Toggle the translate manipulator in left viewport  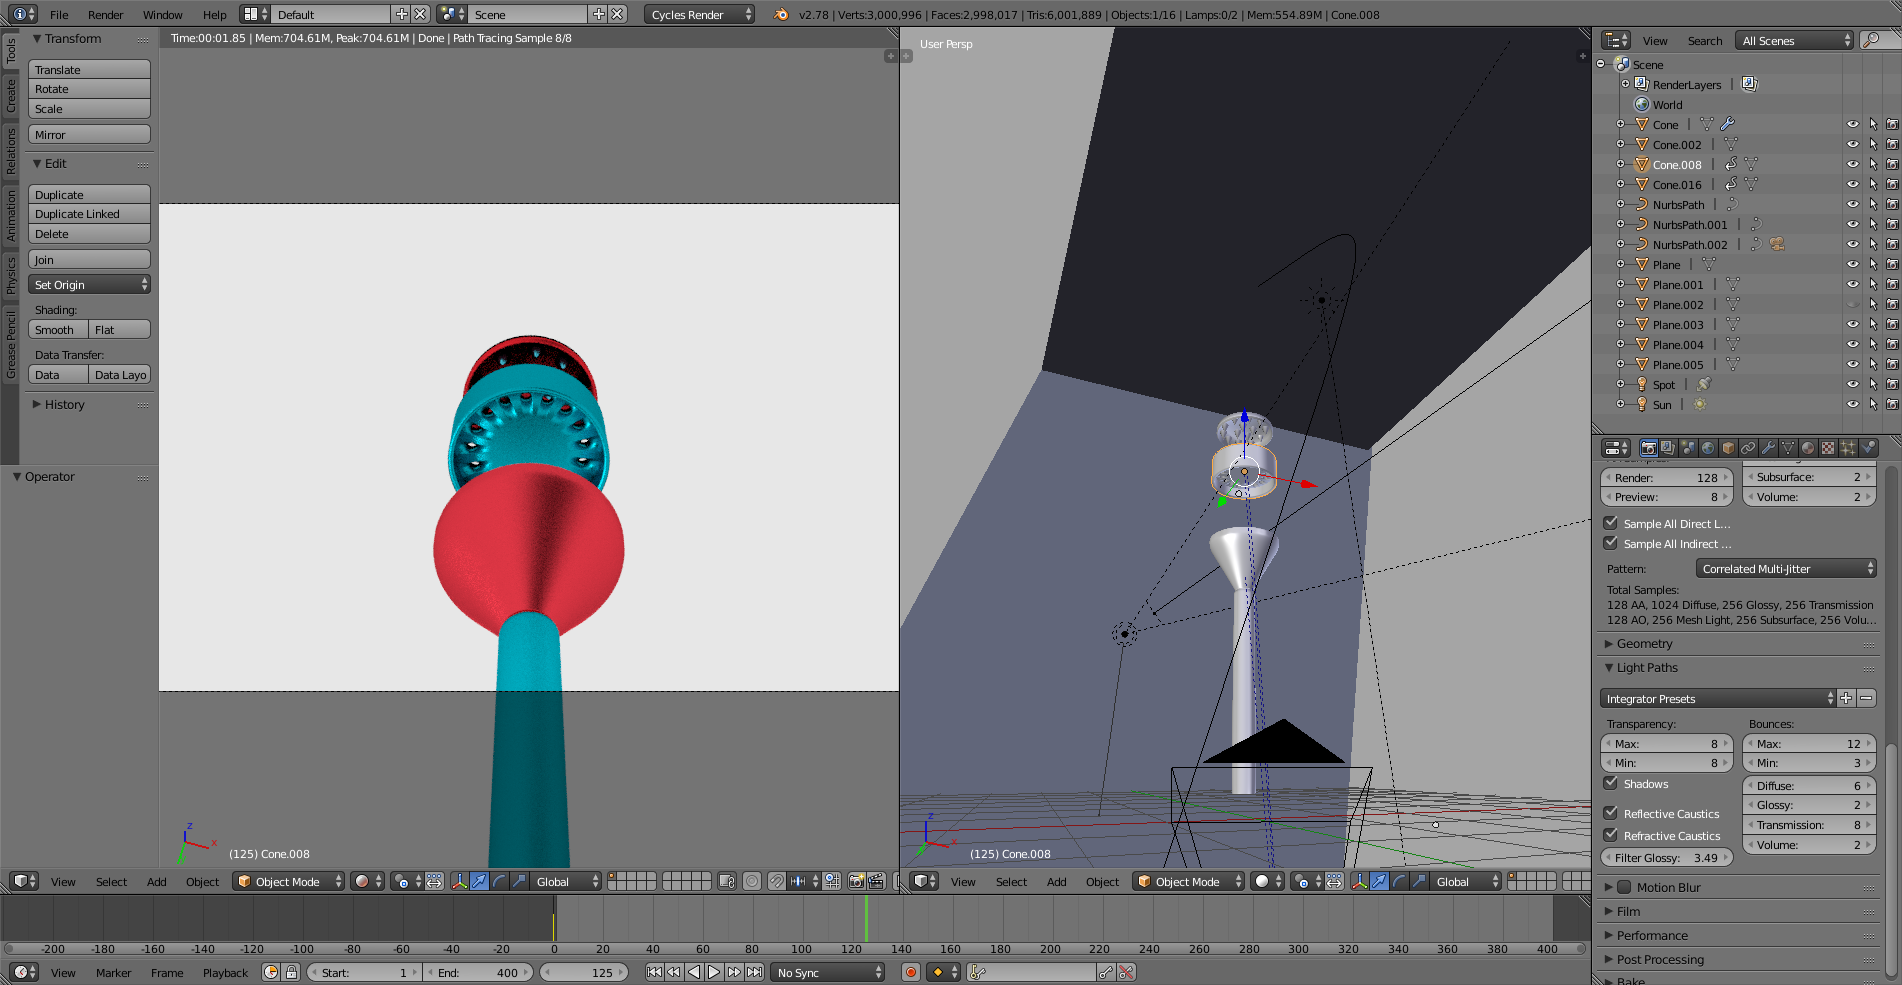coord(480,881)
